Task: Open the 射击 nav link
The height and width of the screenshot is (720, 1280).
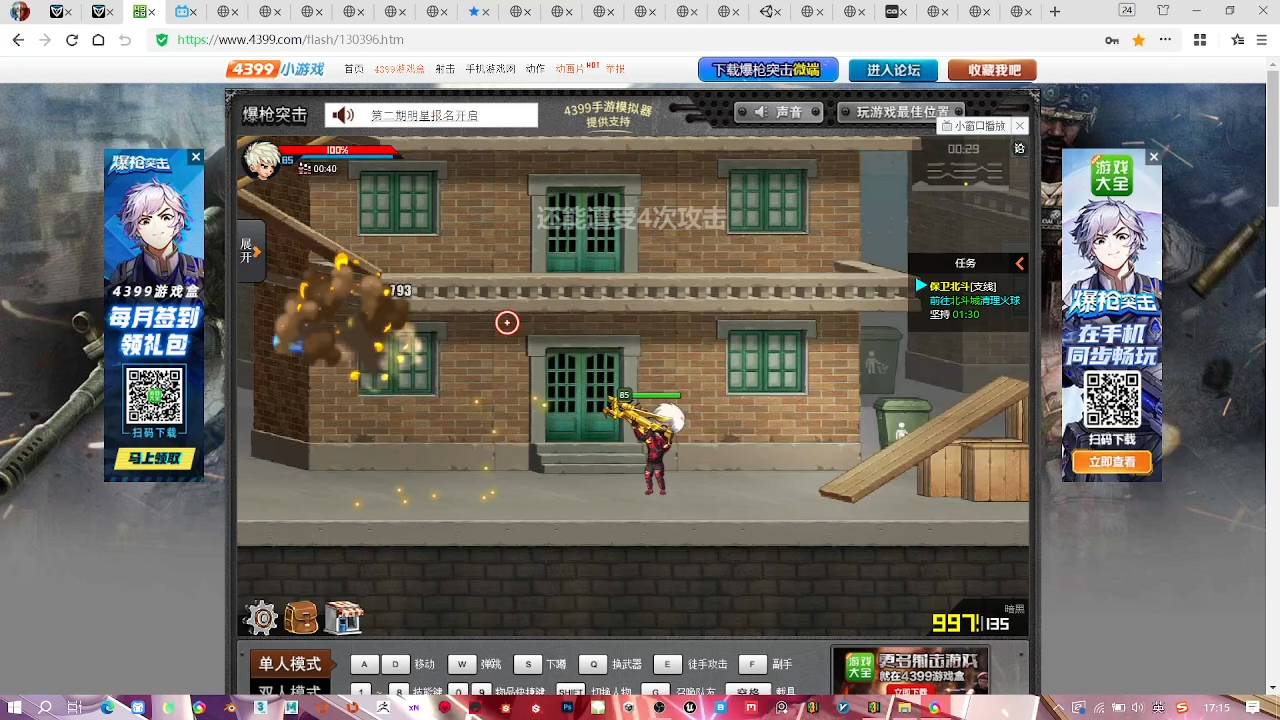Action: (445, 69)
